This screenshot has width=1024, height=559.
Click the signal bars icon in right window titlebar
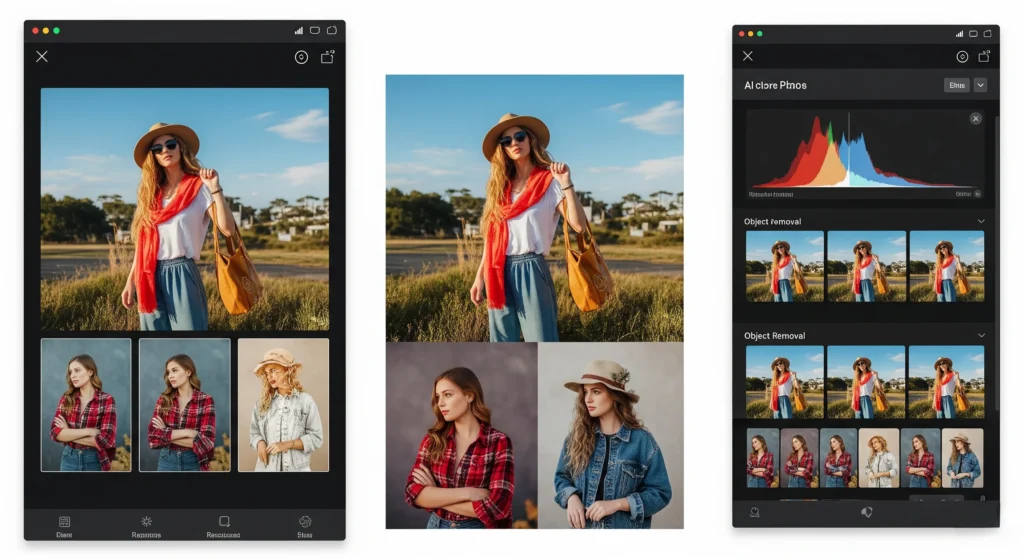[959, 33]
